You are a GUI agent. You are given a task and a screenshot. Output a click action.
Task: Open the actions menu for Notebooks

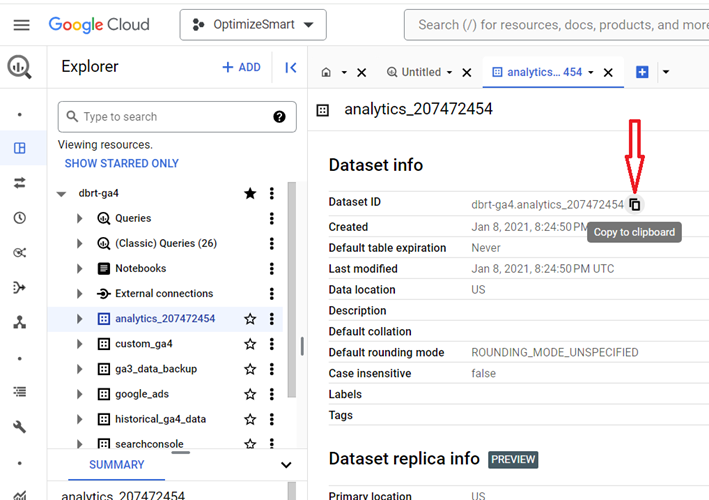(272, 269)
